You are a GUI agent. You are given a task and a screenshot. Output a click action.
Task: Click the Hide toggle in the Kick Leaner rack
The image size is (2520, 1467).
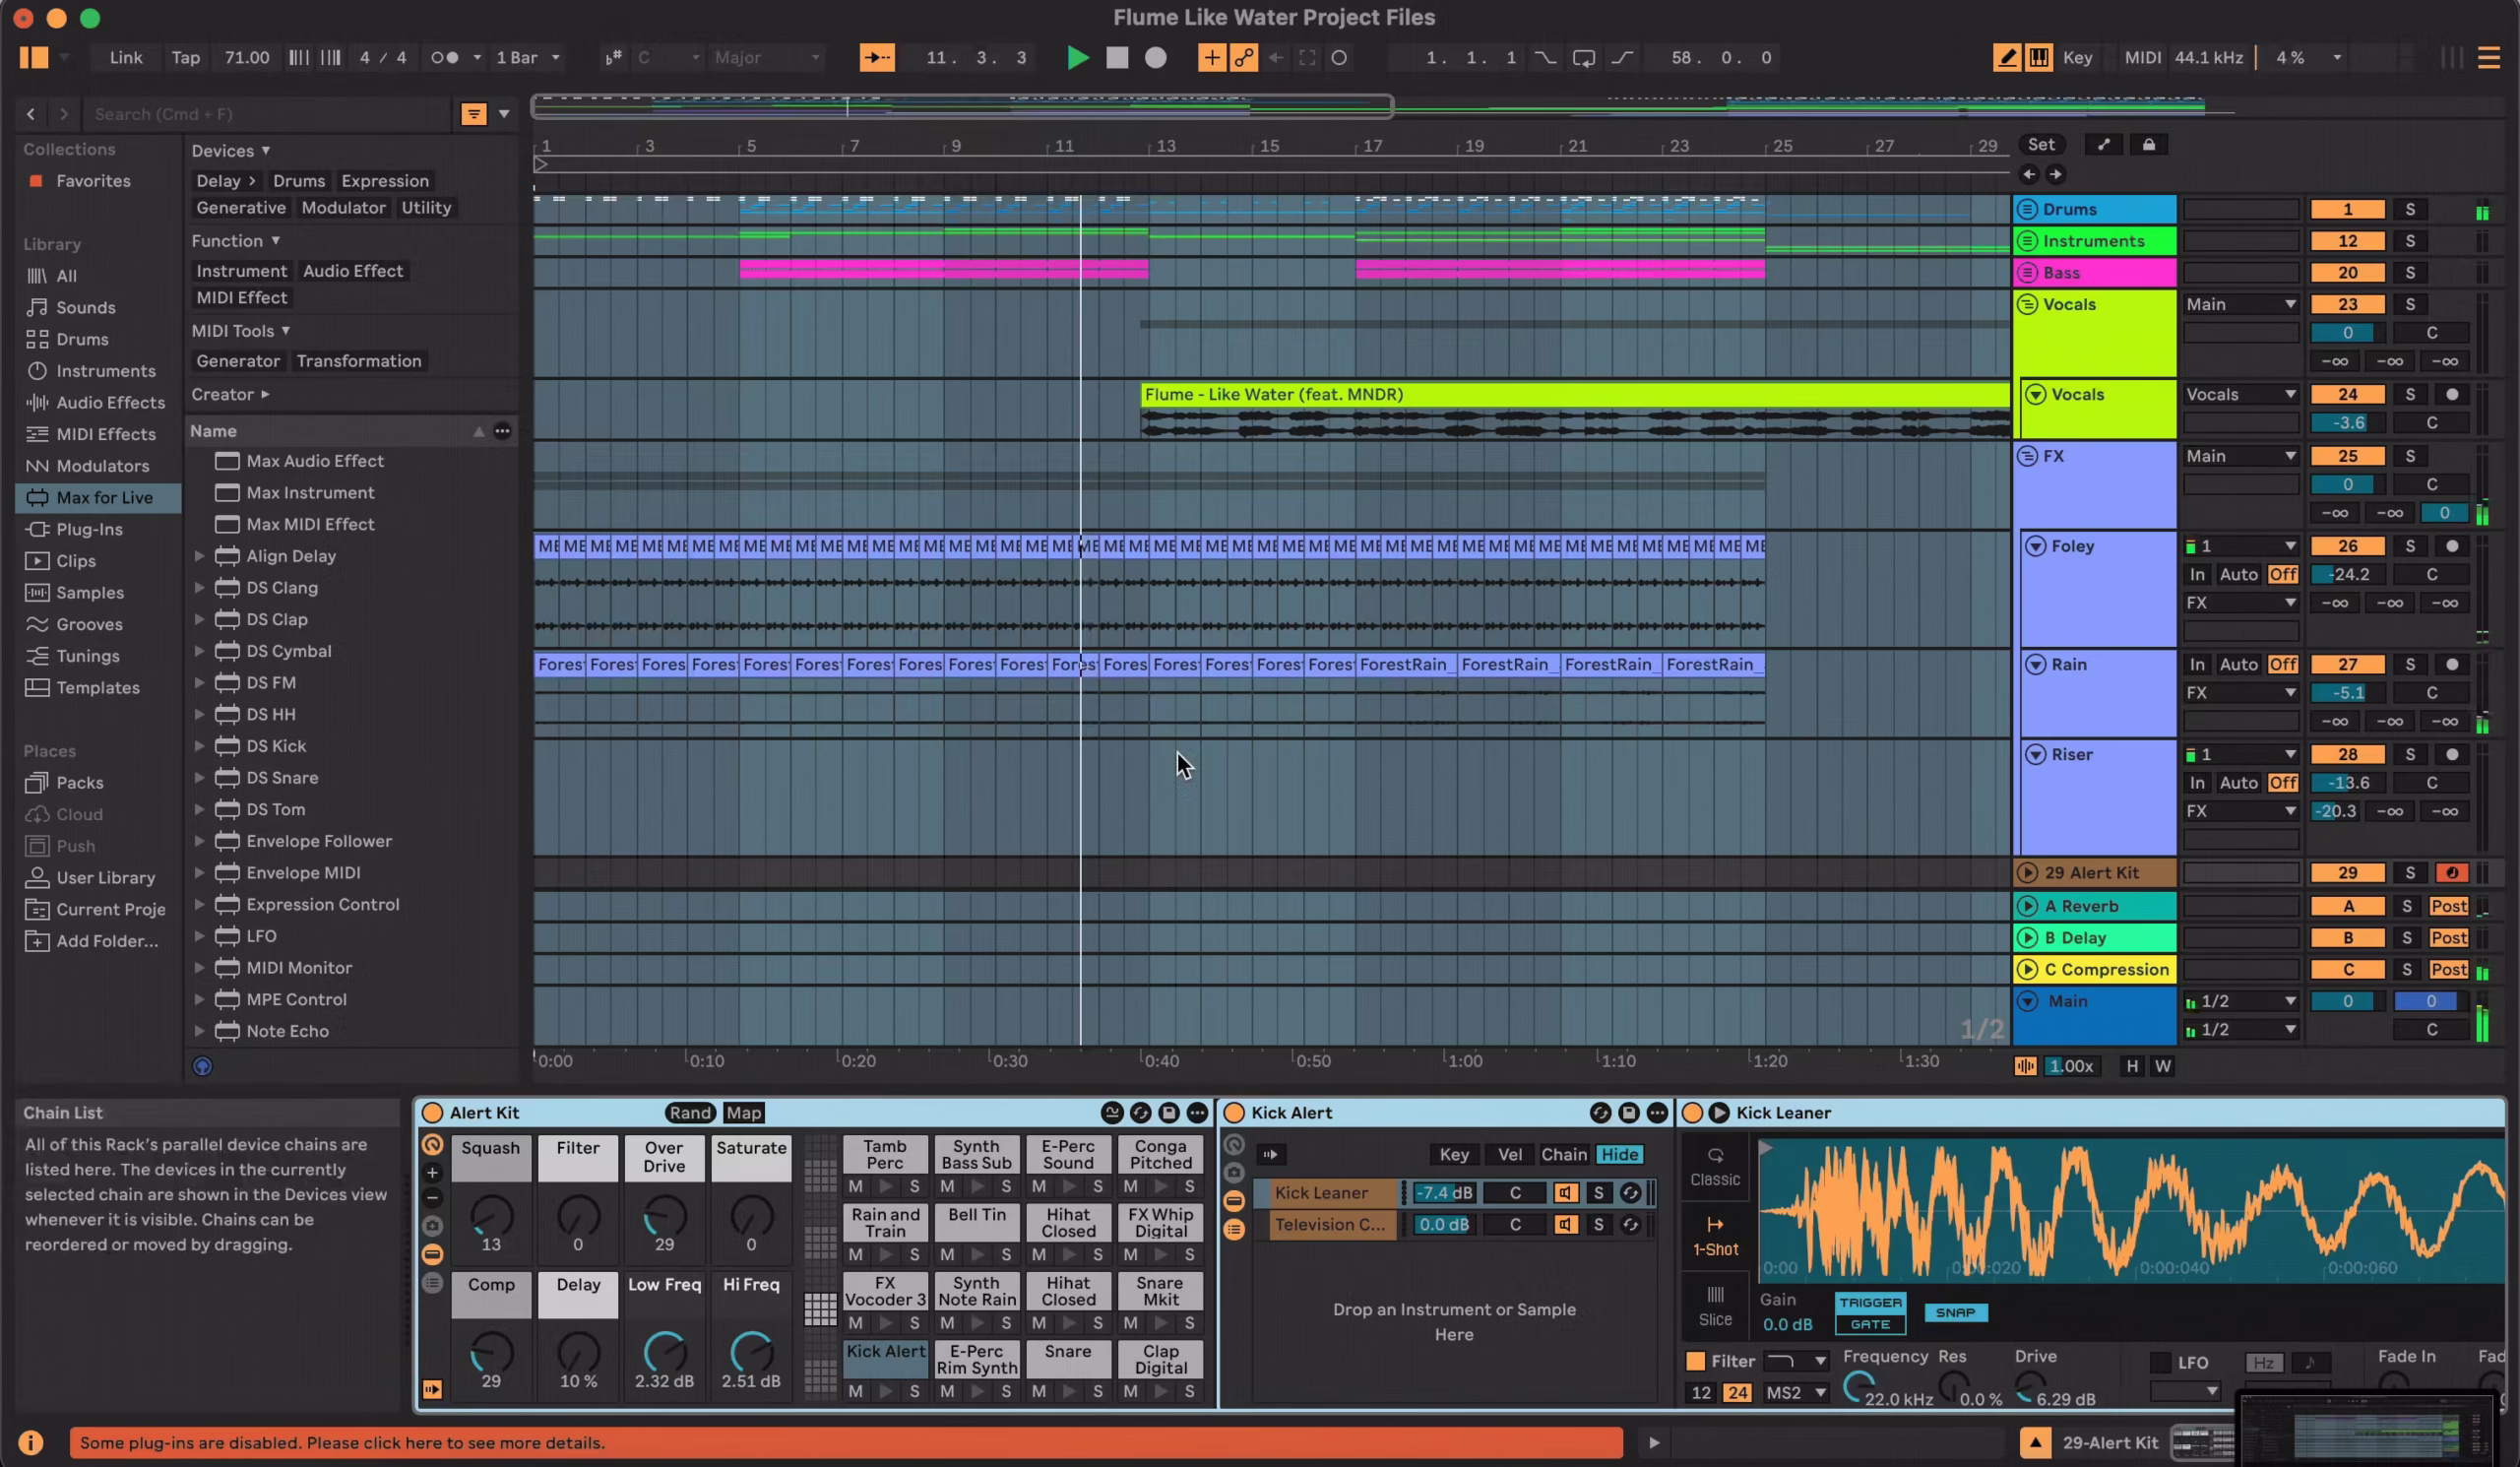(1620, 1154)
